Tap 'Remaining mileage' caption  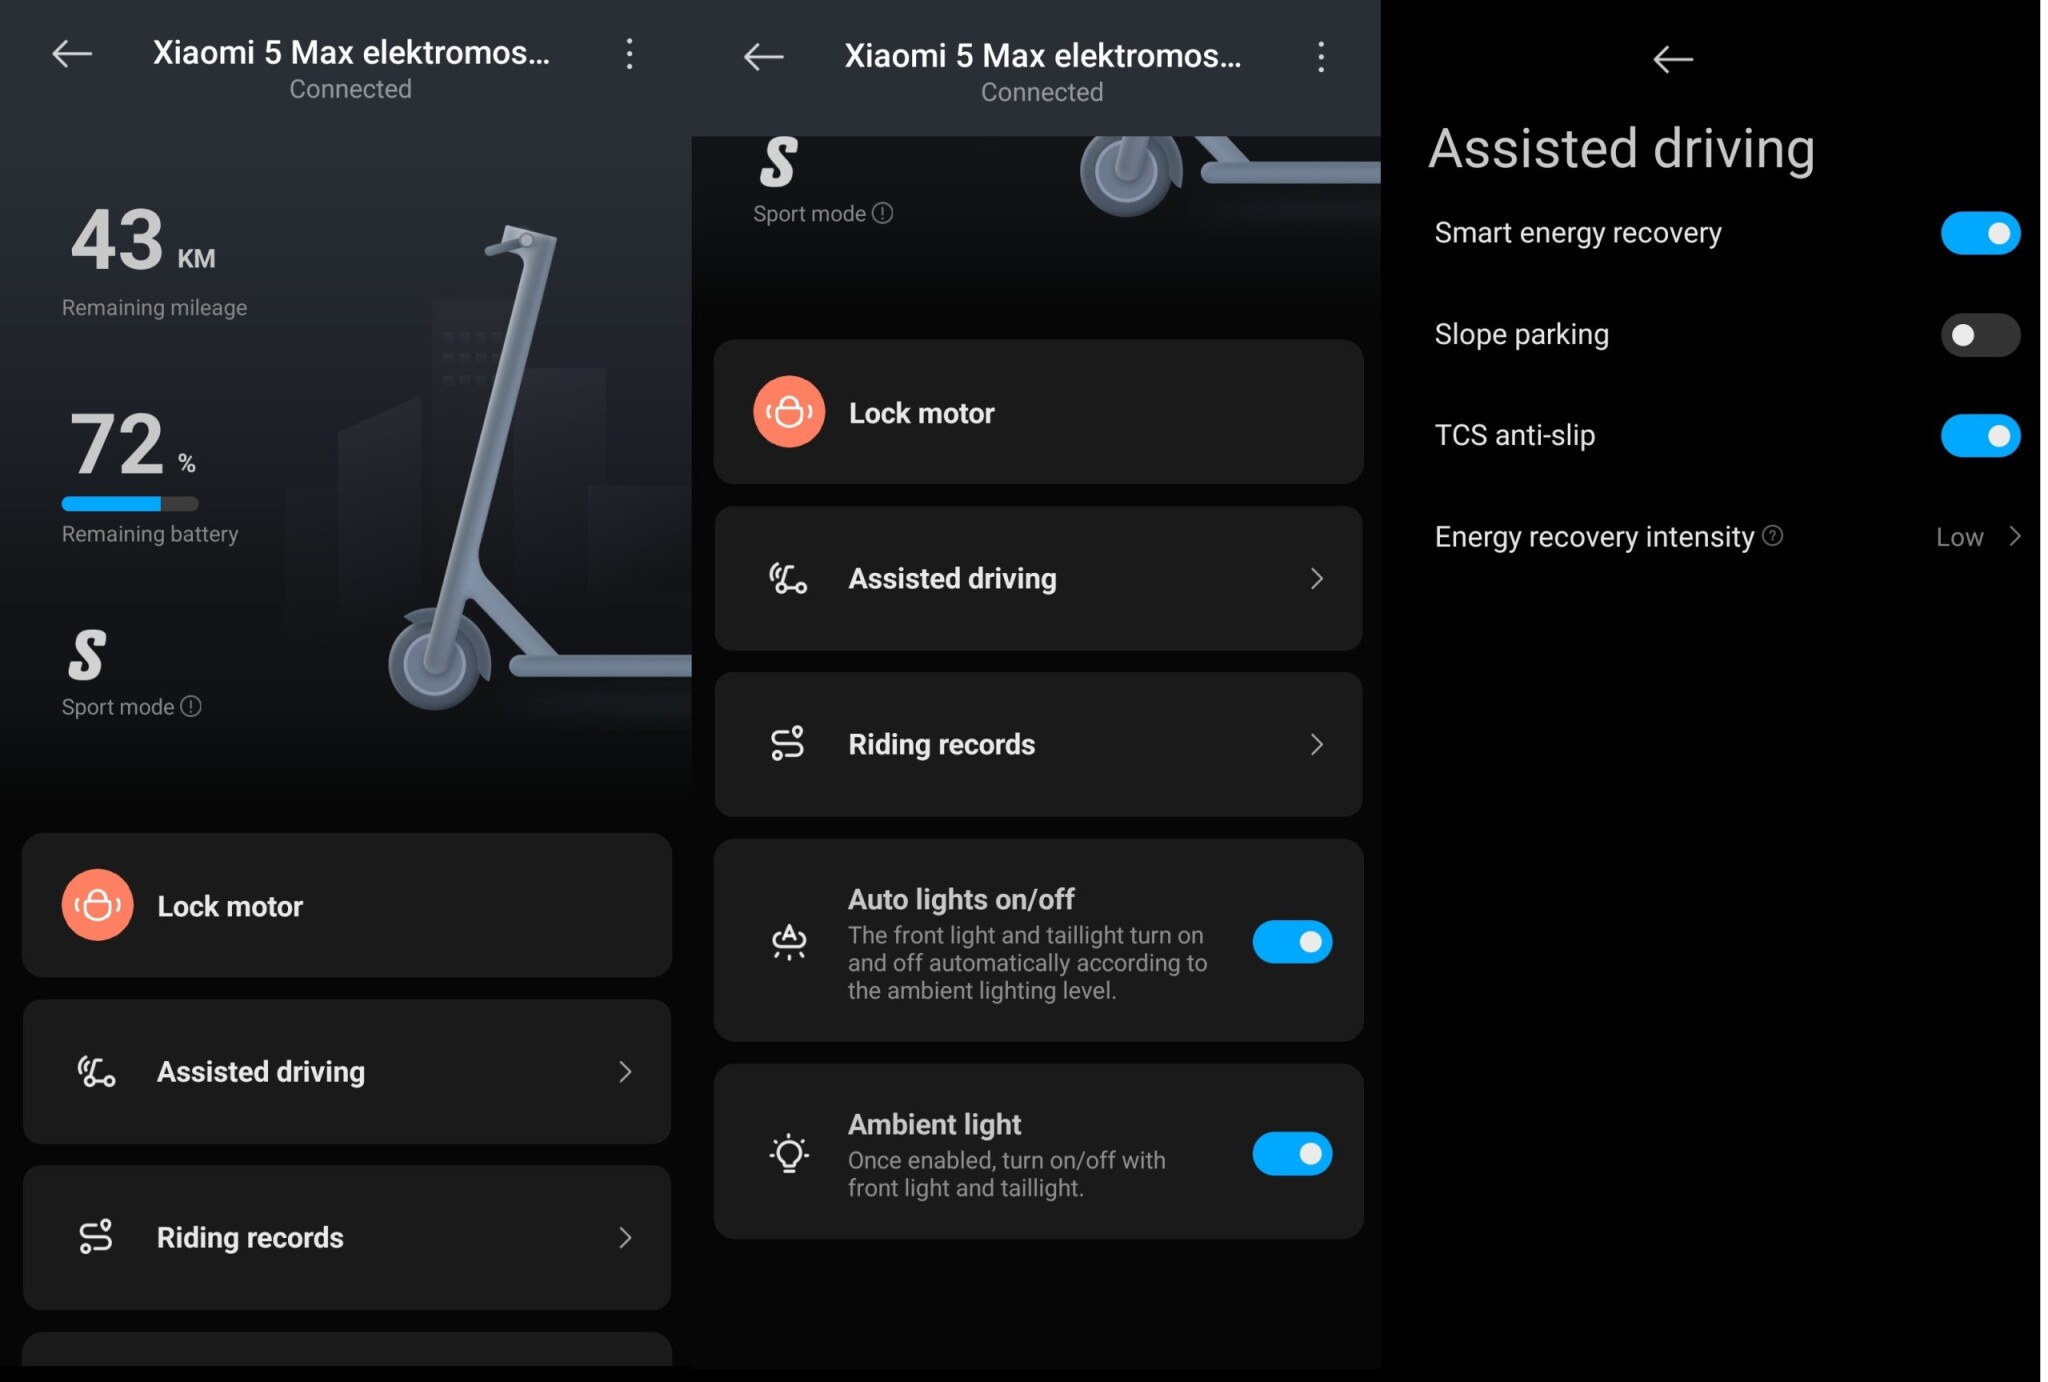click(x=154, y=307)
